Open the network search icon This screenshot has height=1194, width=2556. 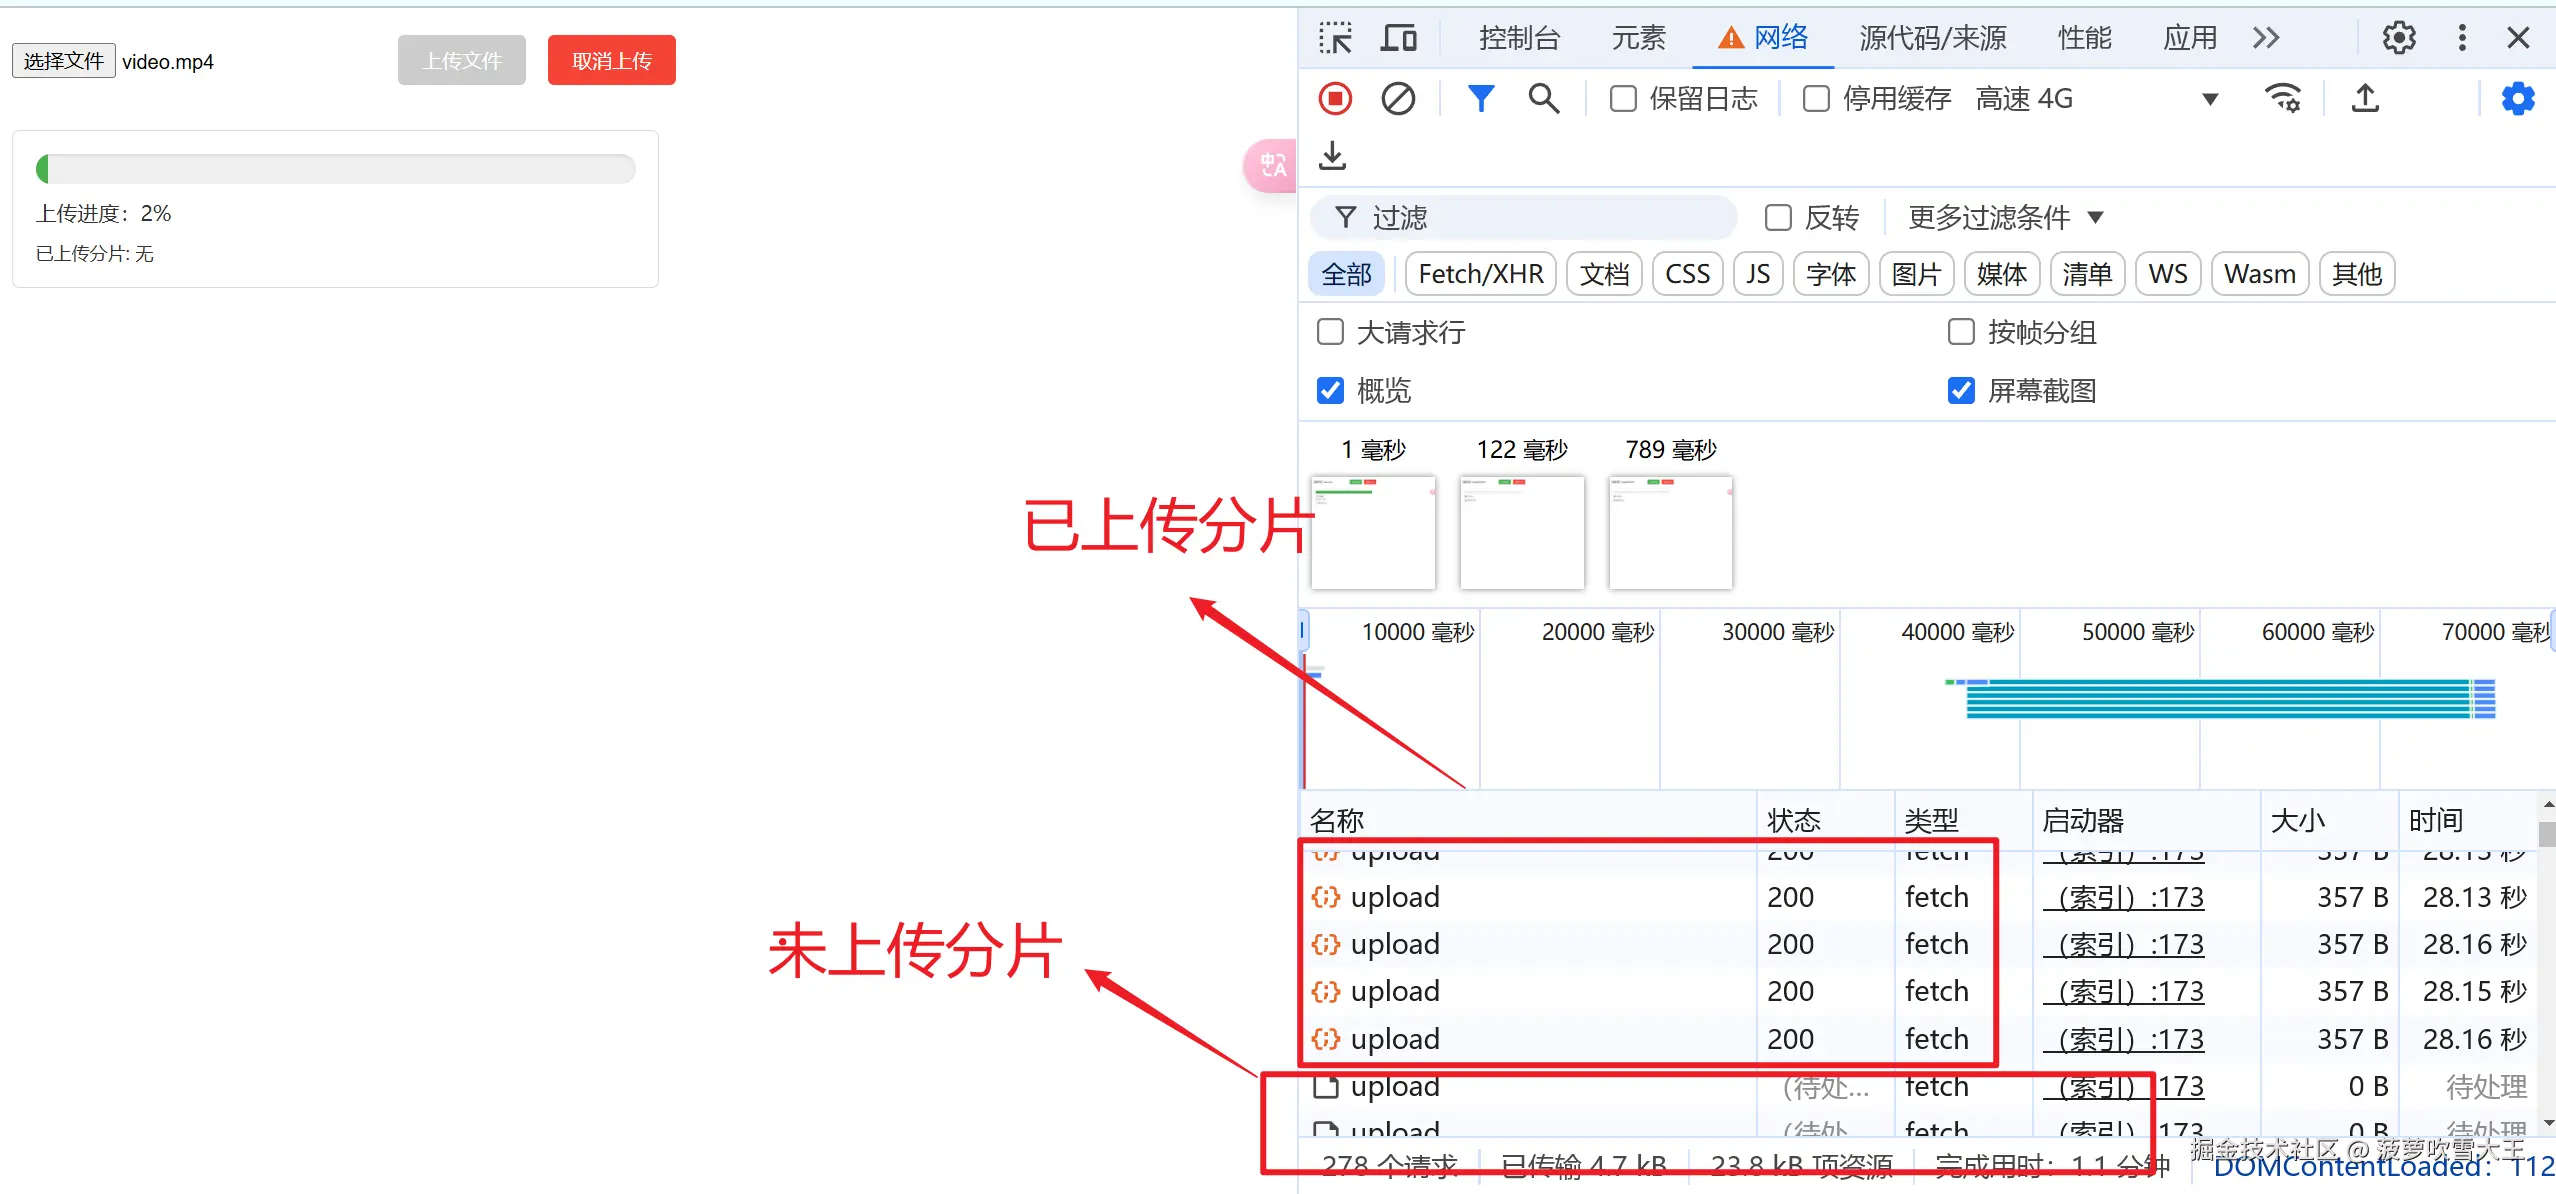click(1544, 98)
